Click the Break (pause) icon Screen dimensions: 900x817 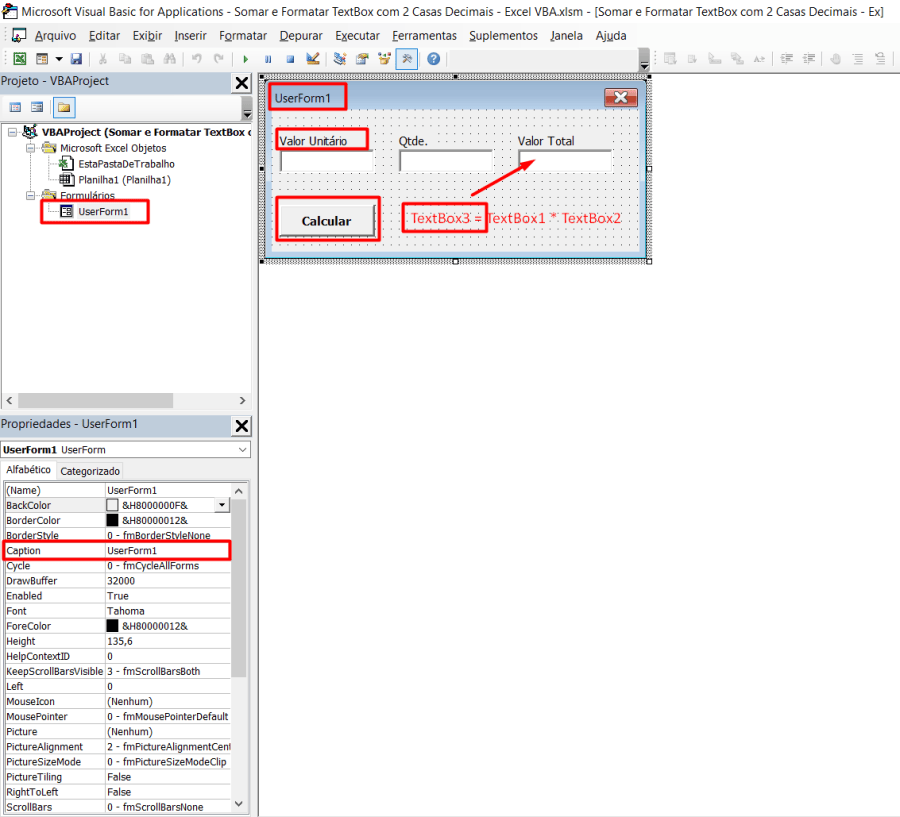268,59
